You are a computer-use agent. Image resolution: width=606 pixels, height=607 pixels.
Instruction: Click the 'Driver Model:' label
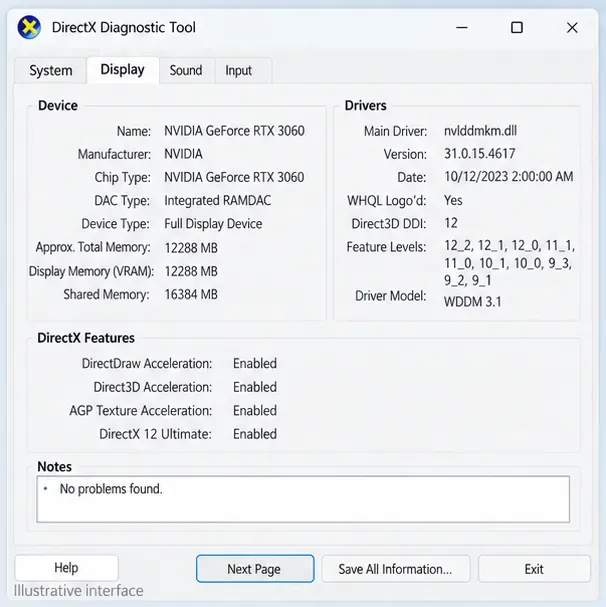391,296
